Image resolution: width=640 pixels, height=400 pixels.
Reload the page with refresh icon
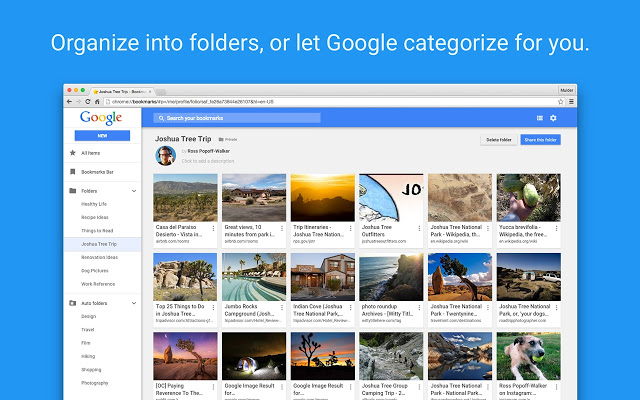tap(88, 102)
